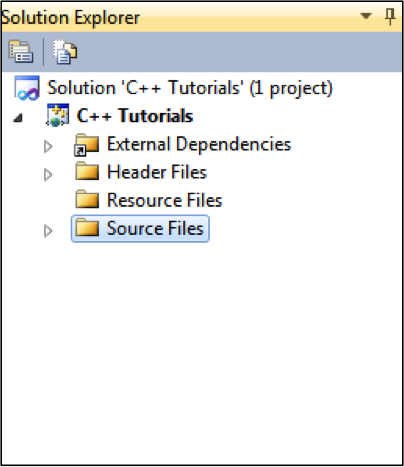The width and height of the screenshot is (404, 467).
Task: Select the Header Files label
Action: tap(157, 172)
